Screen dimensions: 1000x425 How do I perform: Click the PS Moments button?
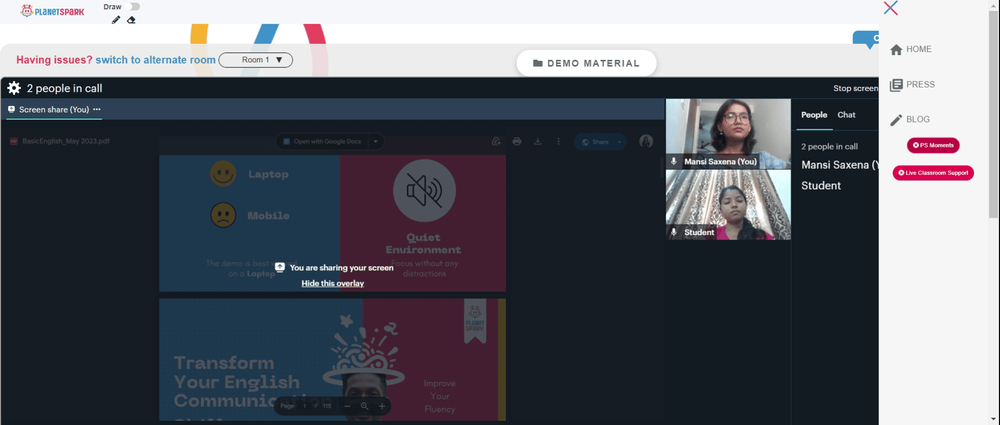(x=933, y=145)
